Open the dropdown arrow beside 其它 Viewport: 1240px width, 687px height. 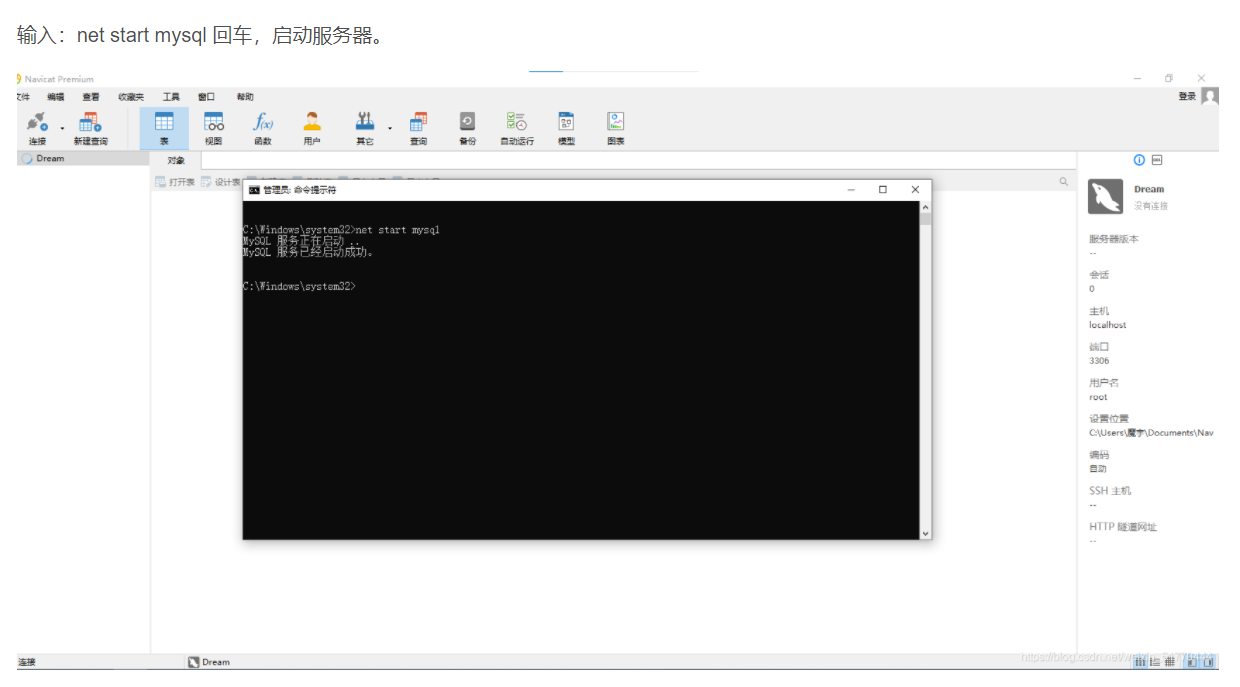point(390,128)
